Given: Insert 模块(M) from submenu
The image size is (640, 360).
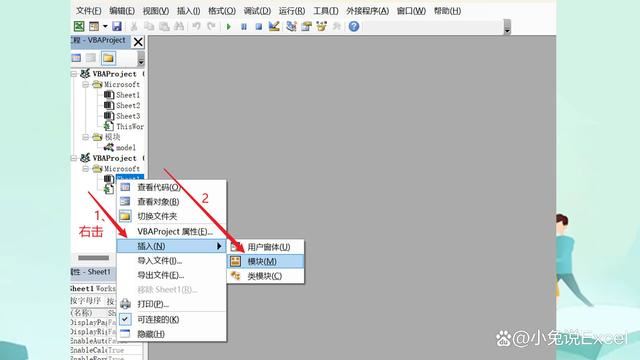Looking at the screenshot, I should [x=266, y=261].
